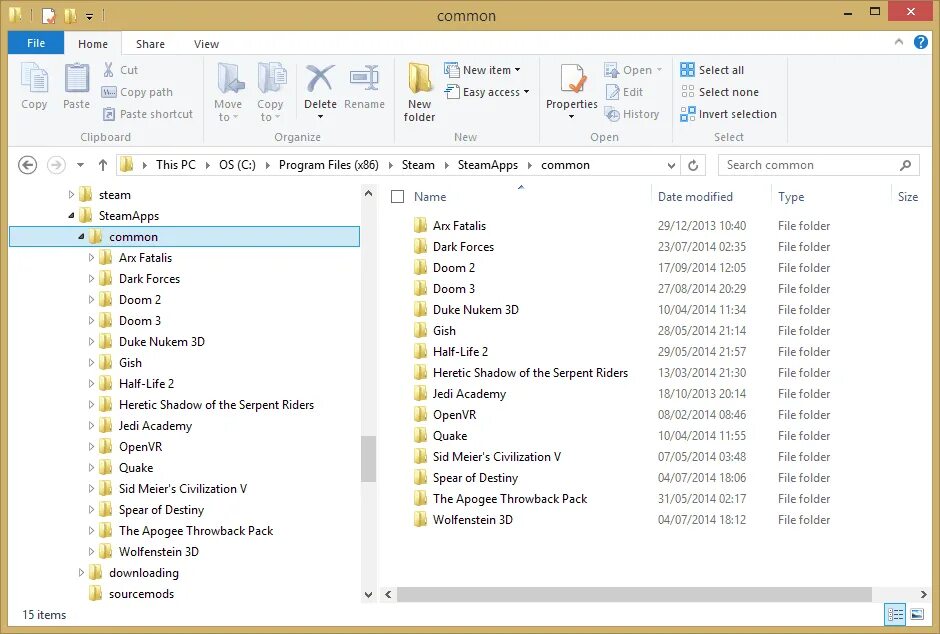
Task: Open Customize Quick Access Toolbar dropdown
Action: [89, 16]
